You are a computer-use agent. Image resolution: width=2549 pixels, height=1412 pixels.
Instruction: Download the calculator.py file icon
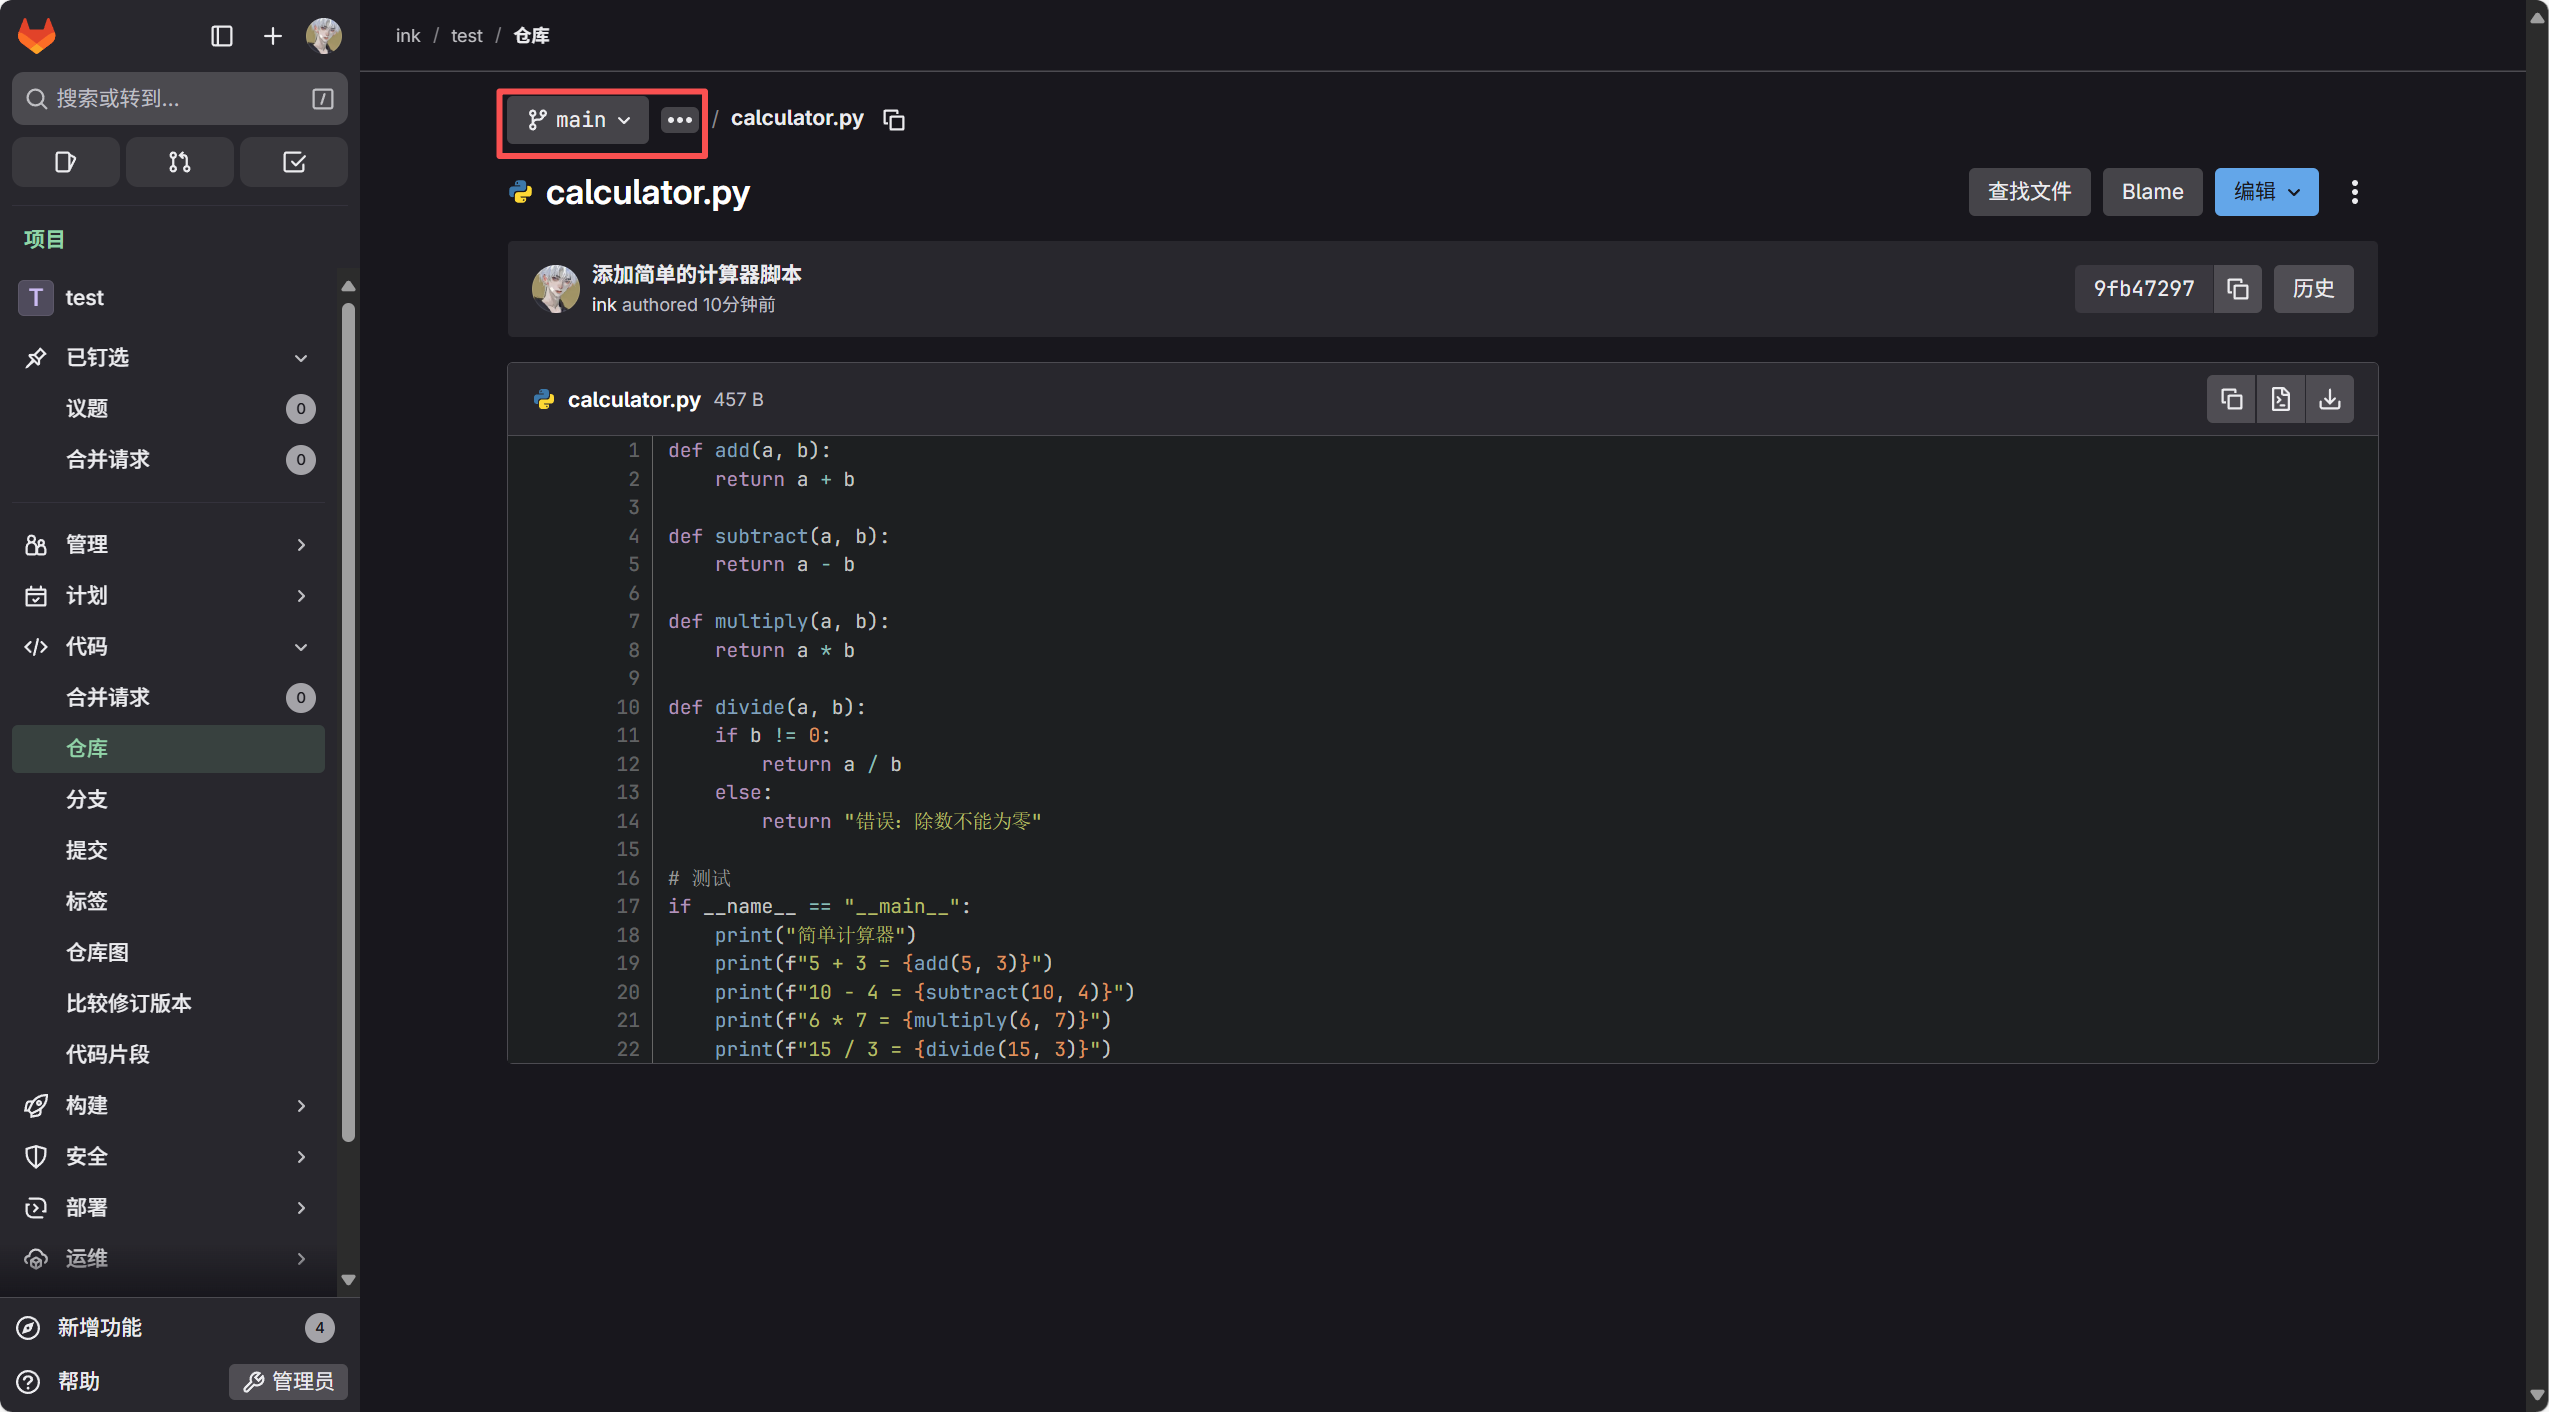pyautogui.click(x=2329, y=399)
